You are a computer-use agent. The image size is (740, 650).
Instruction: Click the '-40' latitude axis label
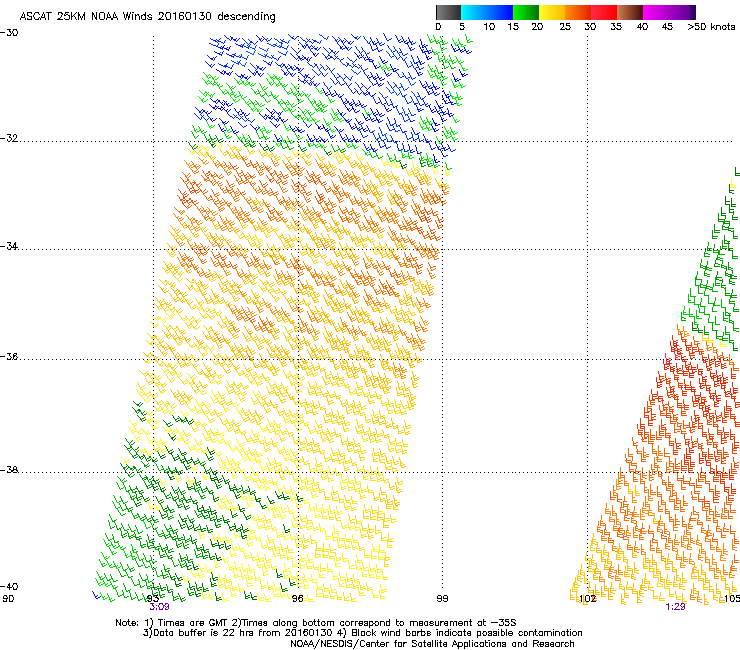coord(9,587)
